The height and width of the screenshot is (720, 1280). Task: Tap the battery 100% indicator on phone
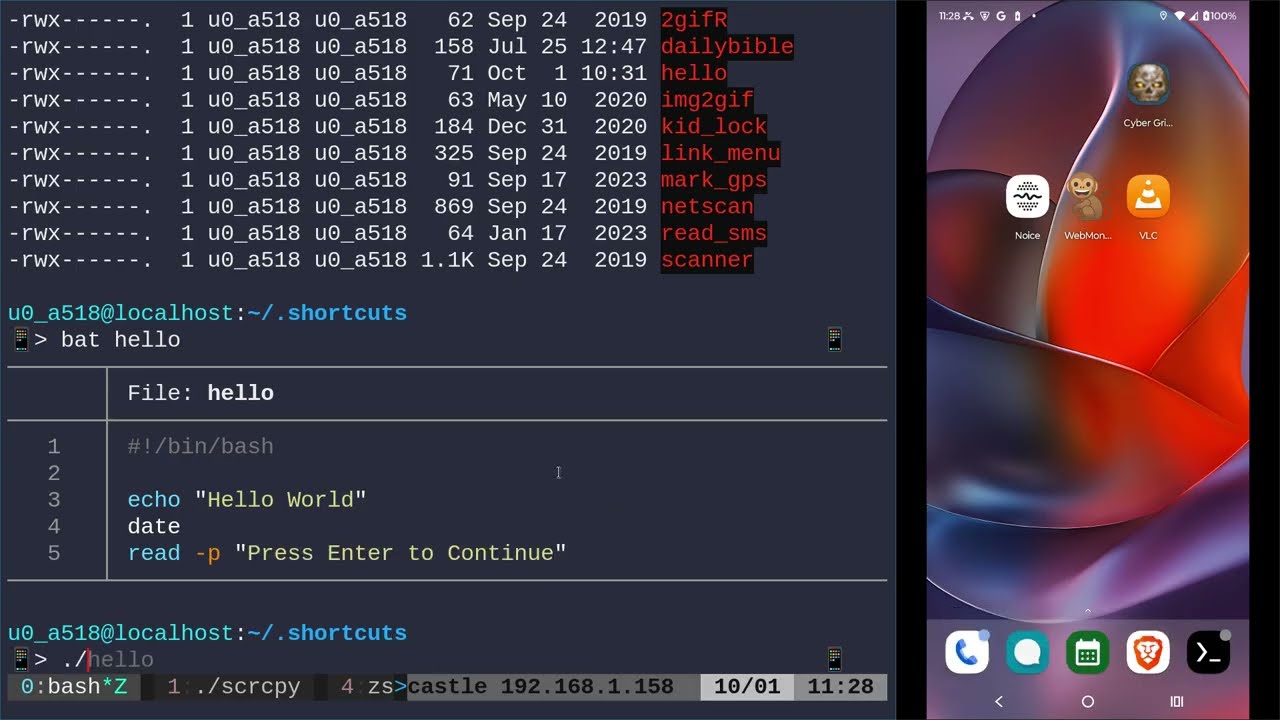[x=1219, y=16]
